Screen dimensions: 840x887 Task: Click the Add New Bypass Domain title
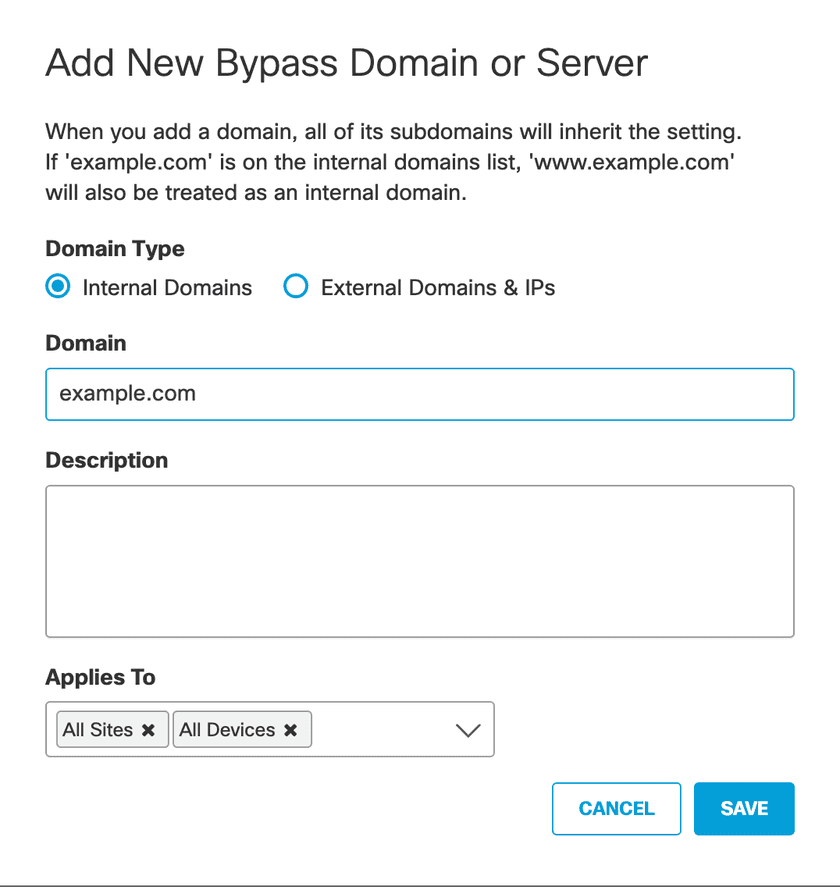[x=347, y=63]
